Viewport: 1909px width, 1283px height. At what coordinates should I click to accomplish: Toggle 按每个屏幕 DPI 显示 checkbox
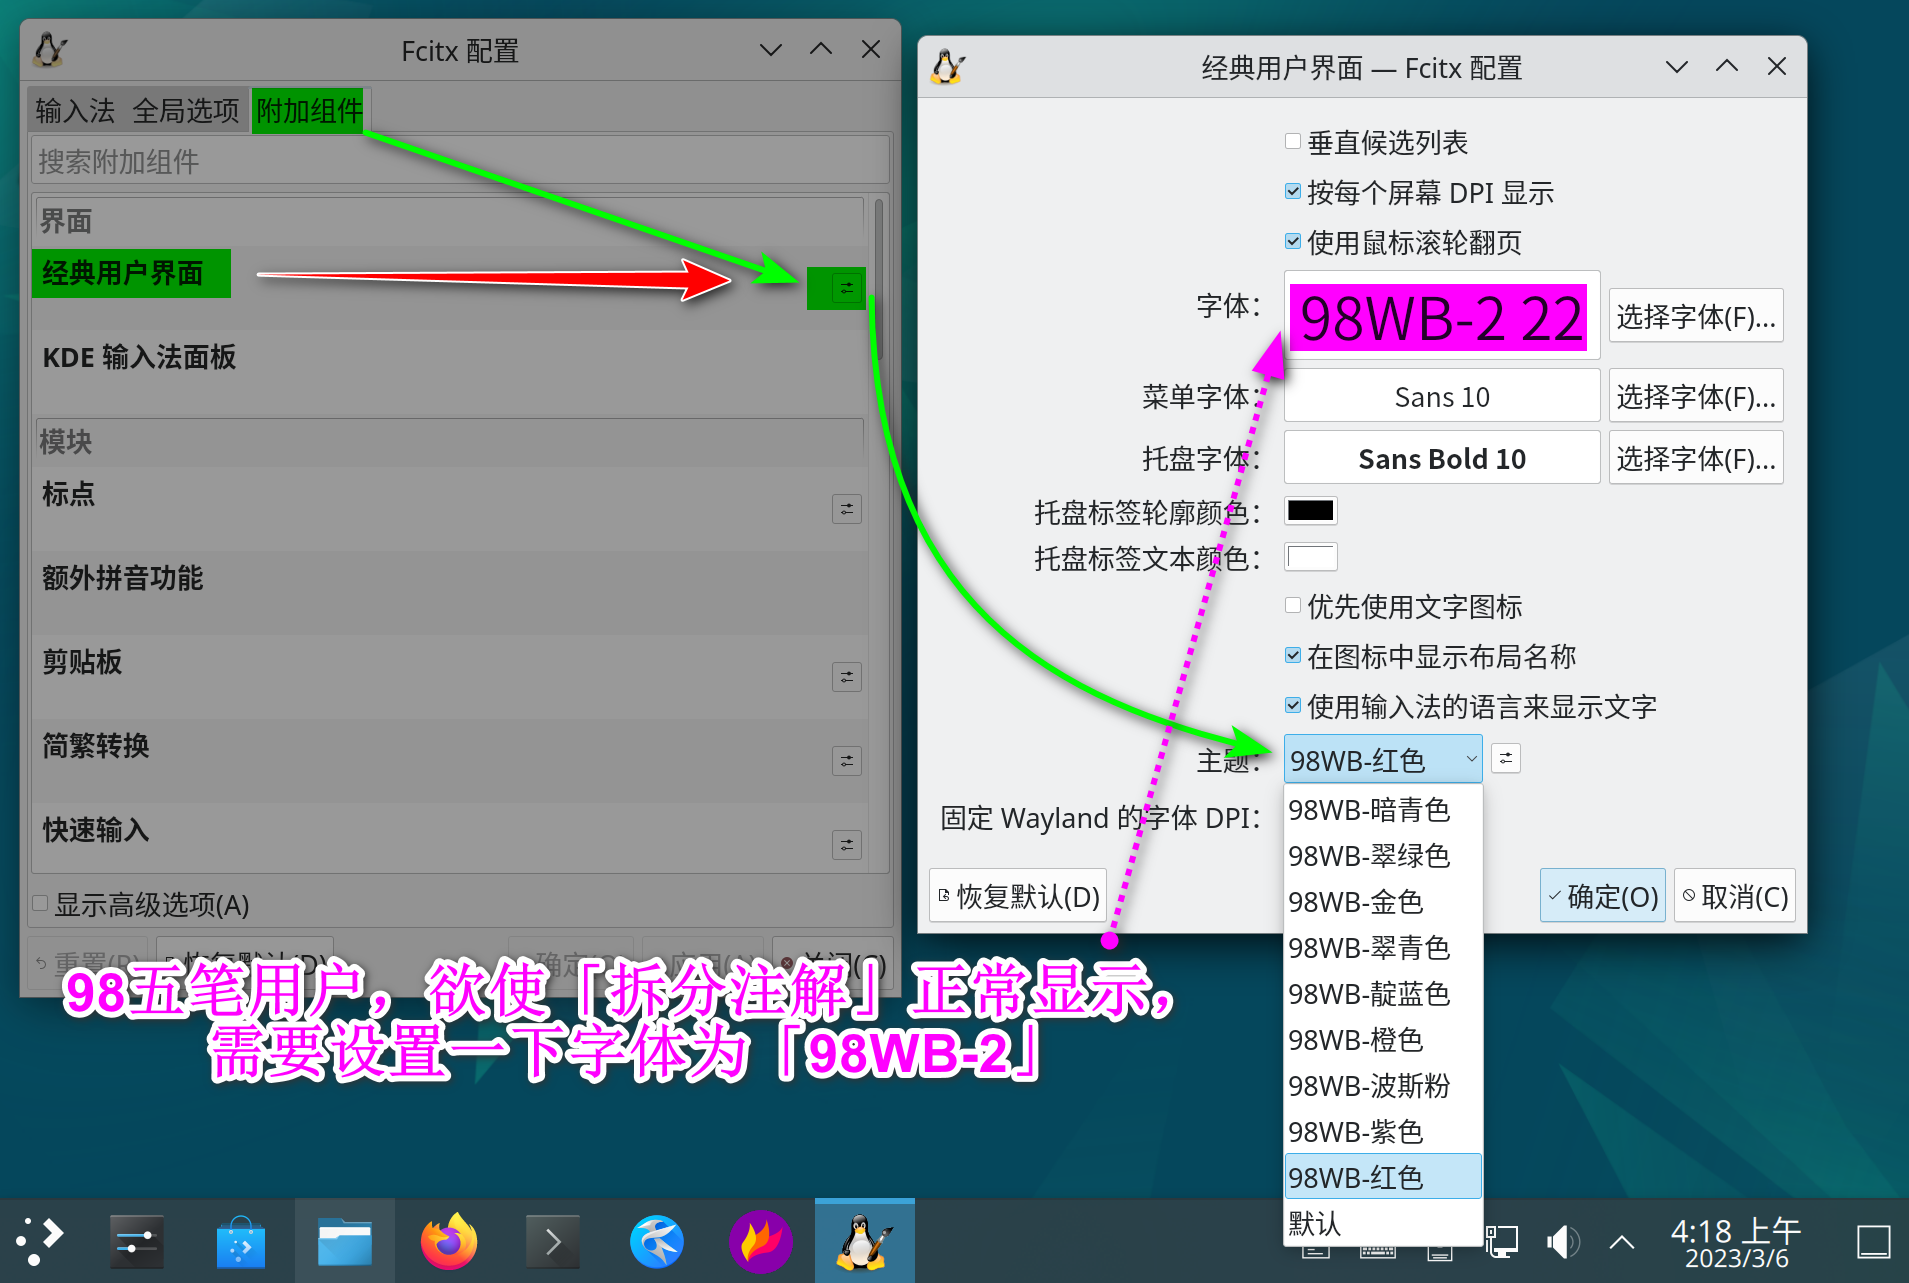[x=1293, y=191]
